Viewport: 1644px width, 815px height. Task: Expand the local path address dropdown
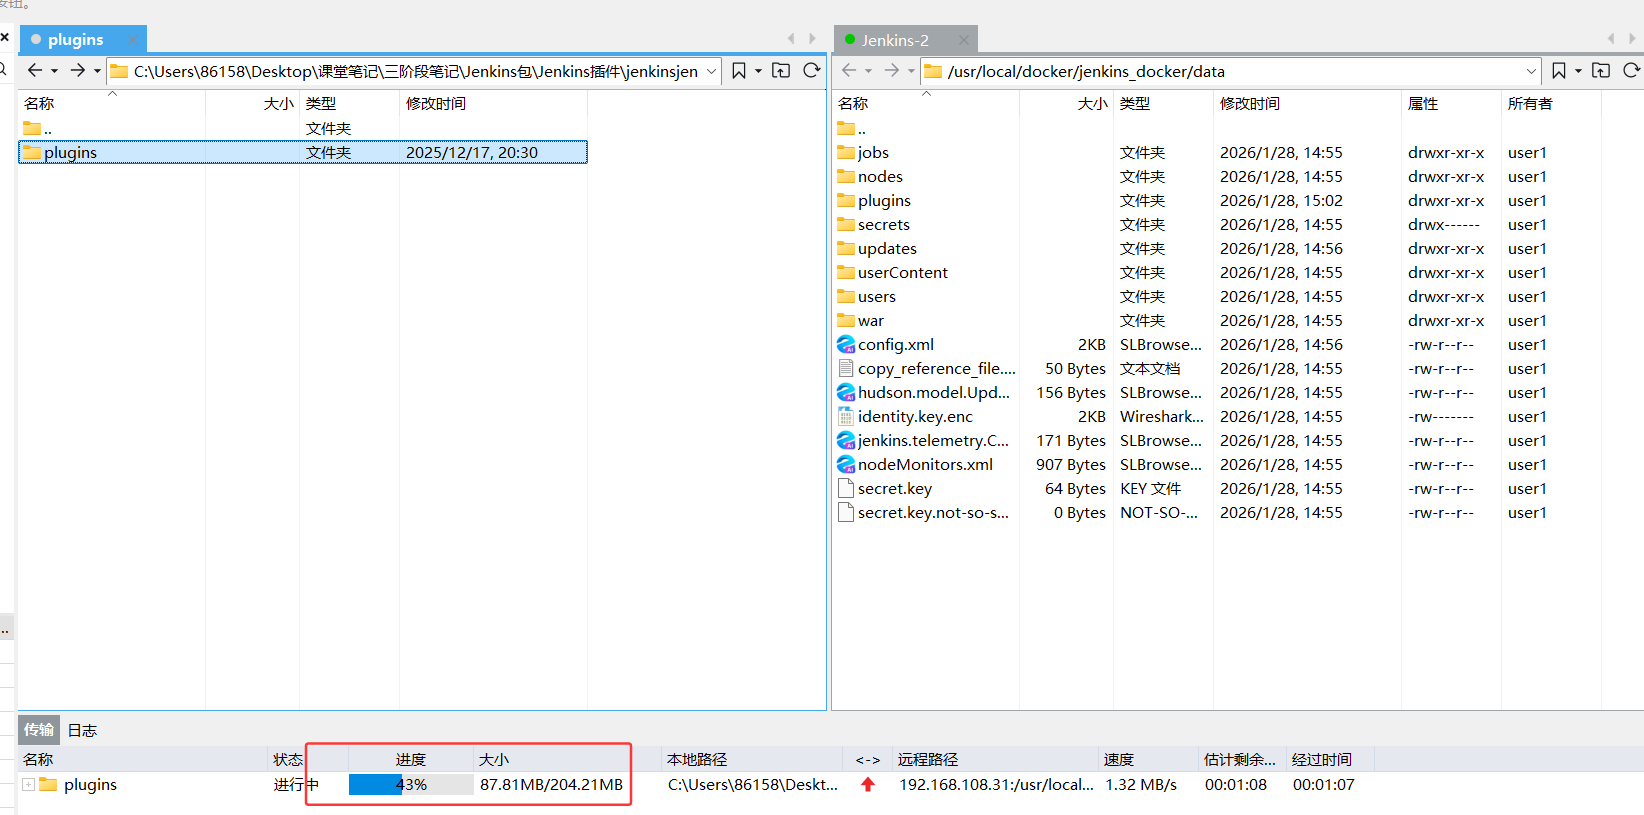coord(711,71)
